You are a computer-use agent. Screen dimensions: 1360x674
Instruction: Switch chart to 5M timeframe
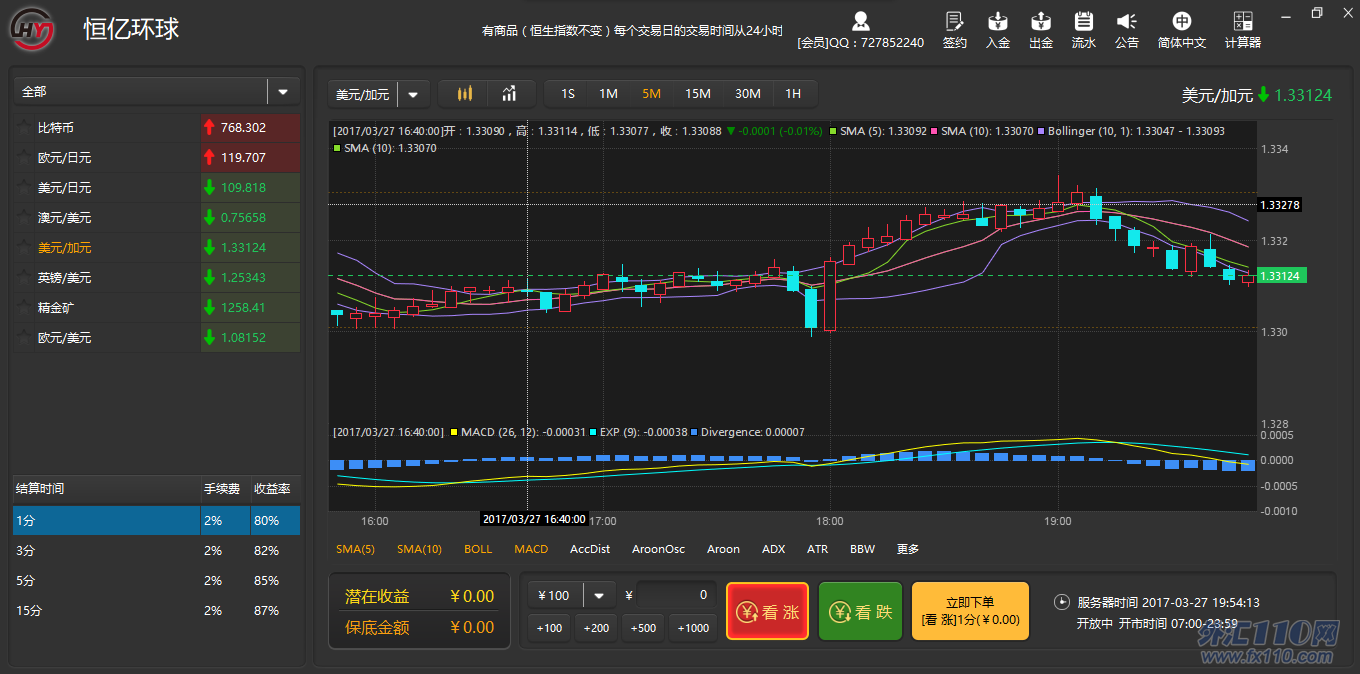(x=652, y=94)
